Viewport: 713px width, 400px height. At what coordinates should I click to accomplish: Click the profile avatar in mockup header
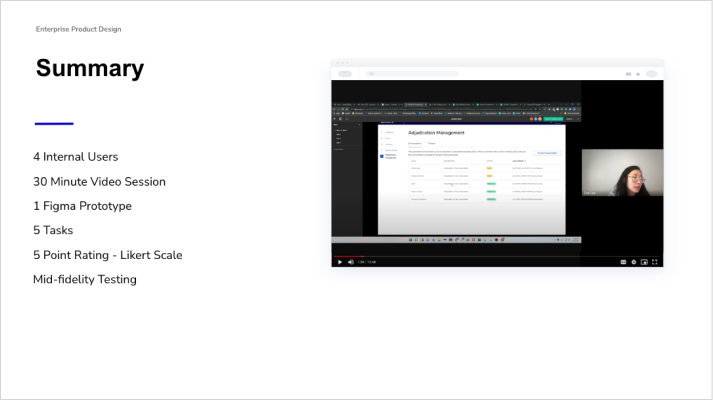click(x=651, y=73)
